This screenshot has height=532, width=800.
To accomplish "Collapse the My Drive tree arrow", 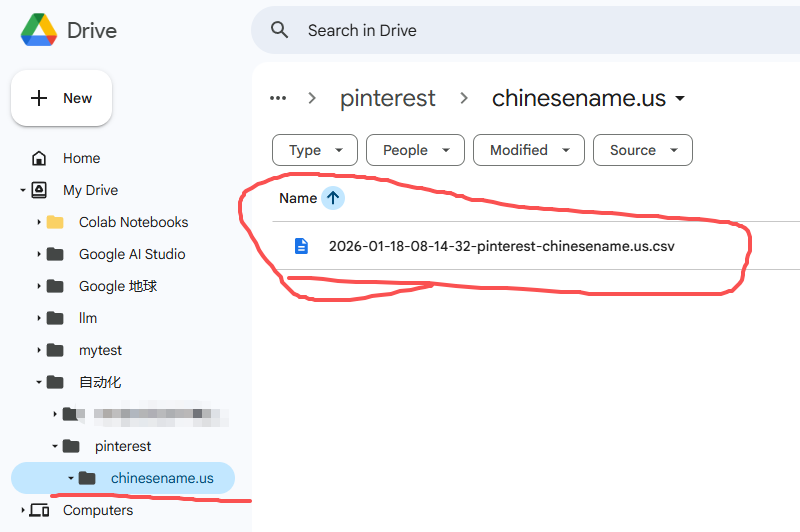I will click(22, 190).
